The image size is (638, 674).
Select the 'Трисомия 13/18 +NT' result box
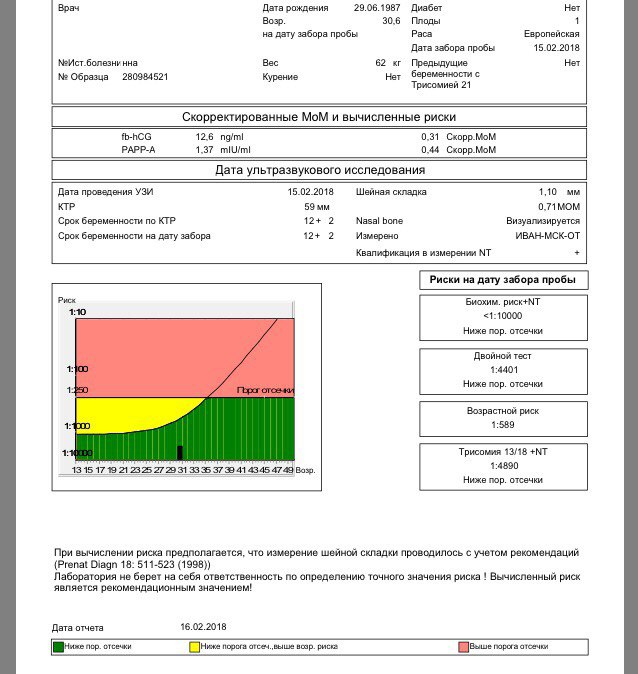click(x=502, y=465)
